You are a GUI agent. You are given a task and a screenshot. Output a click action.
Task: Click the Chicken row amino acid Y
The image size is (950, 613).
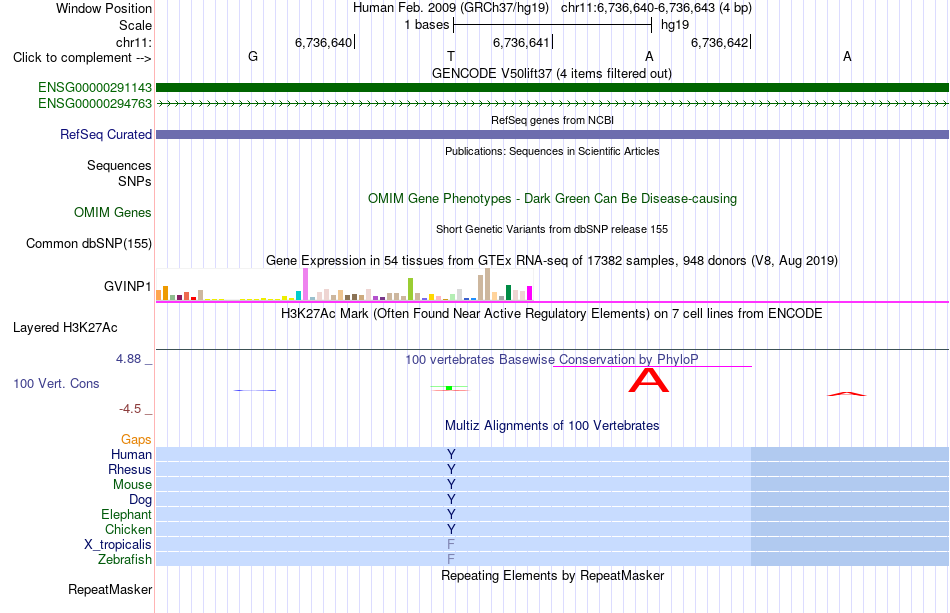point(451,529)
